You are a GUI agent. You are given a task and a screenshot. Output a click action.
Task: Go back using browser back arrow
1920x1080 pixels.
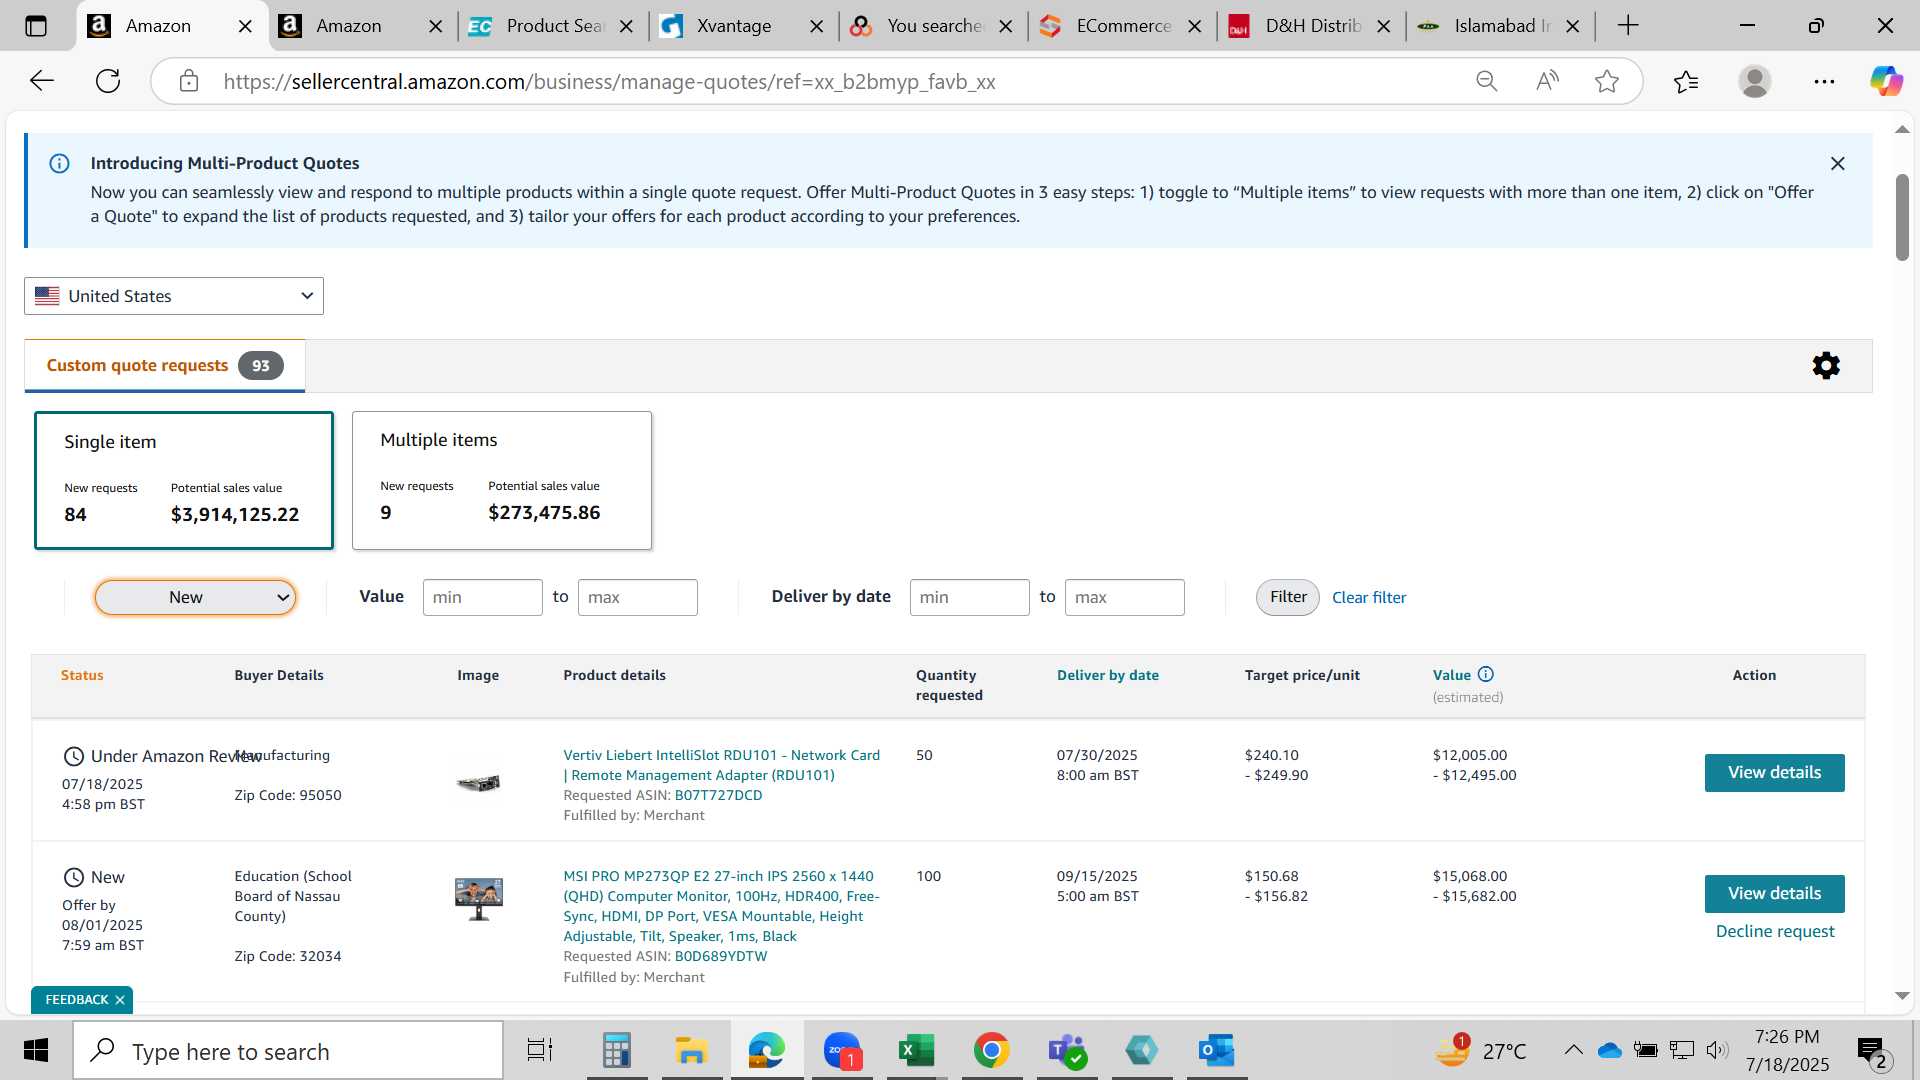pyautogui.click(x=41, y=81)
